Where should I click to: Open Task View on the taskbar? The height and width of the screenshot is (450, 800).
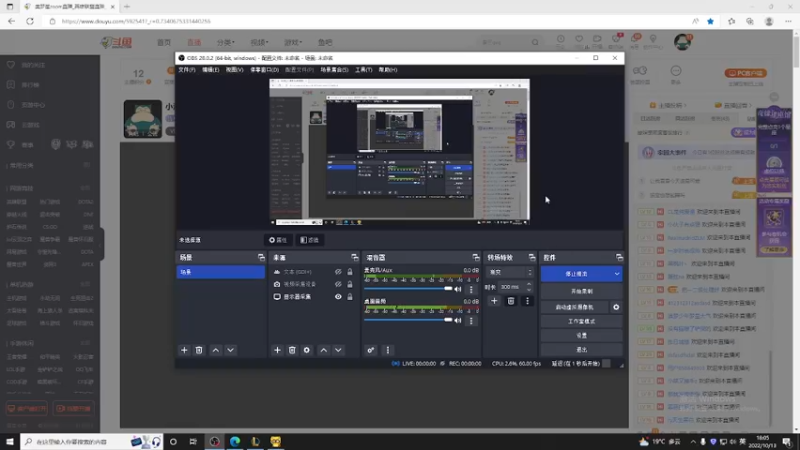193,441
